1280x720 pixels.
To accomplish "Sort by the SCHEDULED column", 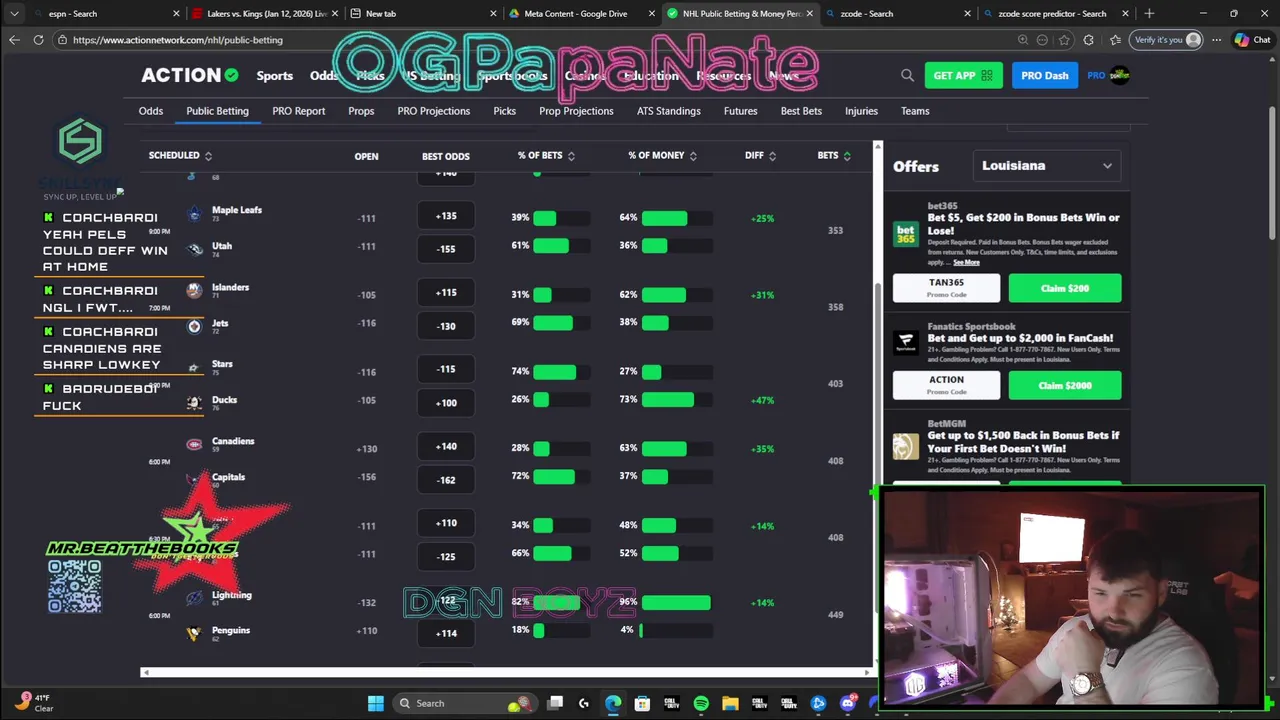I will (180, 155).
